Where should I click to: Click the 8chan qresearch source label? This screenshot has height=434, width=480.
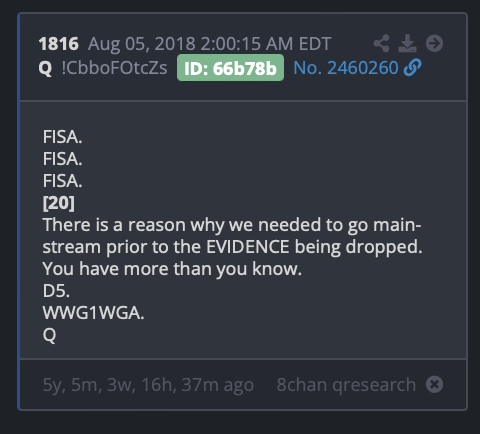click(346, 385)
